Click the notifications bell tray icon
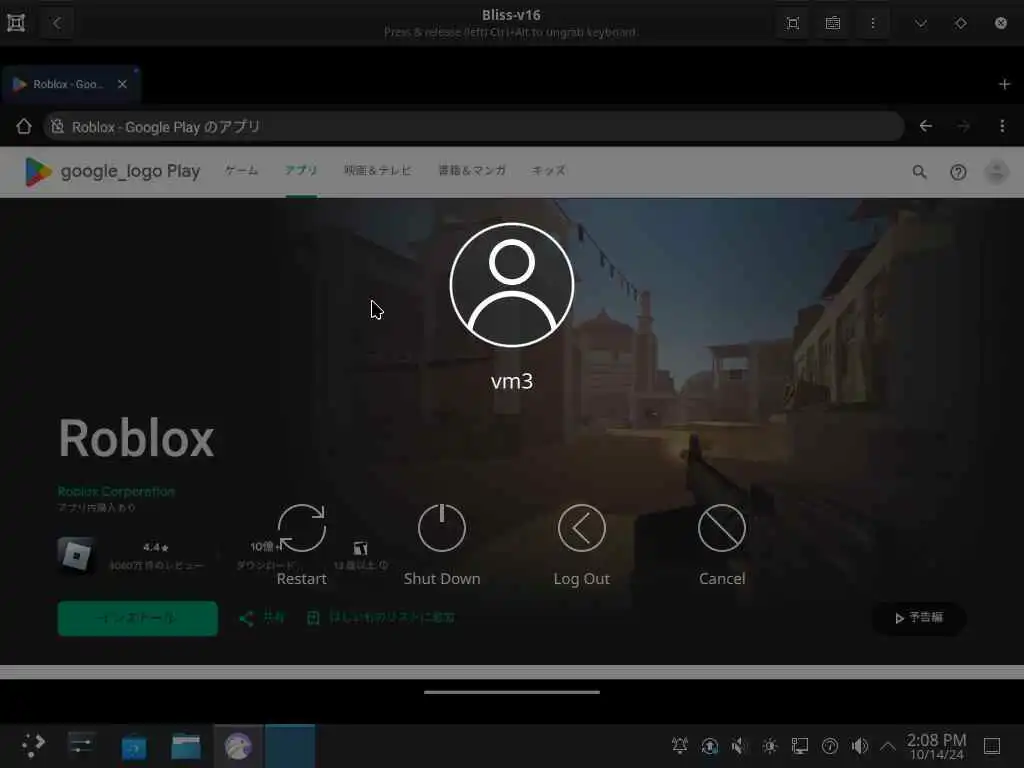This screenshot has width=1024, height=768. click(680, 746)
